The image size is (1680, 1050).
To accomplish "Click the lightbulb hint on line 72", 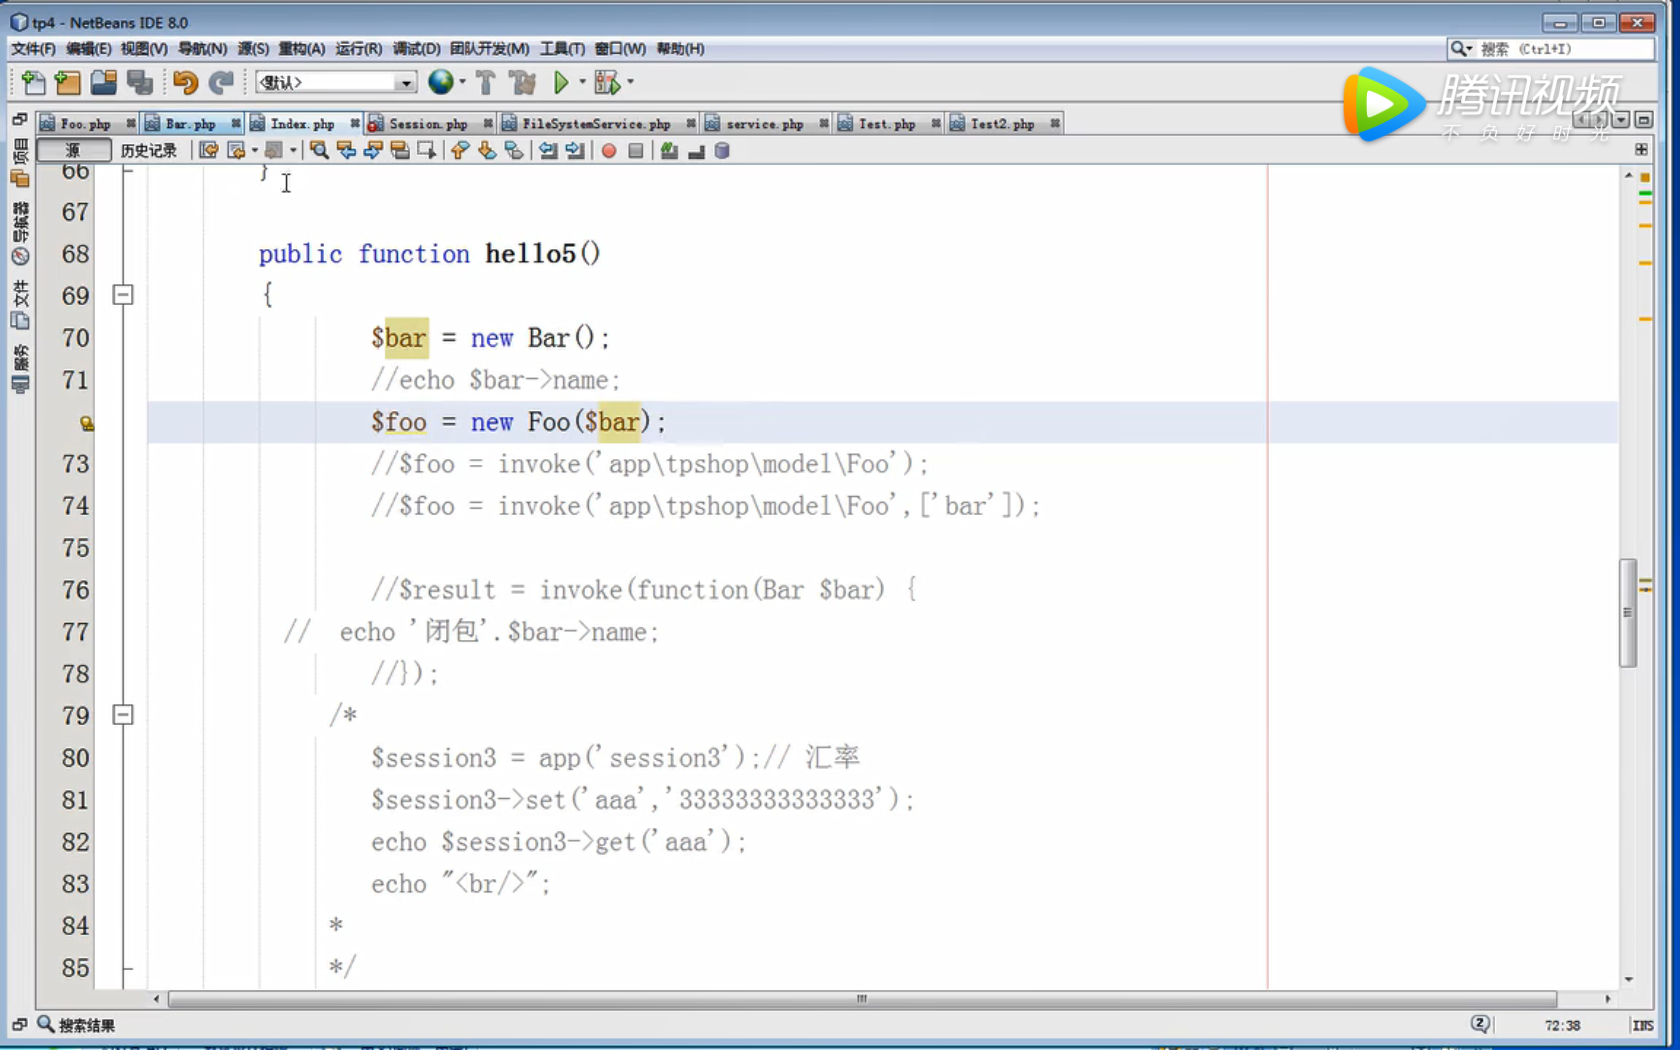I will [87, 424].
